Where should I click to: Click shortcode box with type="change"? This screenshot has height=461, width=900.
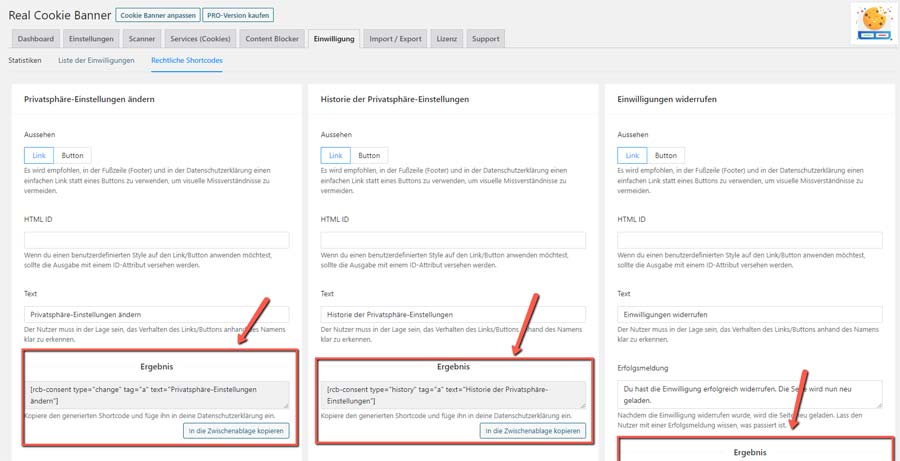click(x=157, y=395)
